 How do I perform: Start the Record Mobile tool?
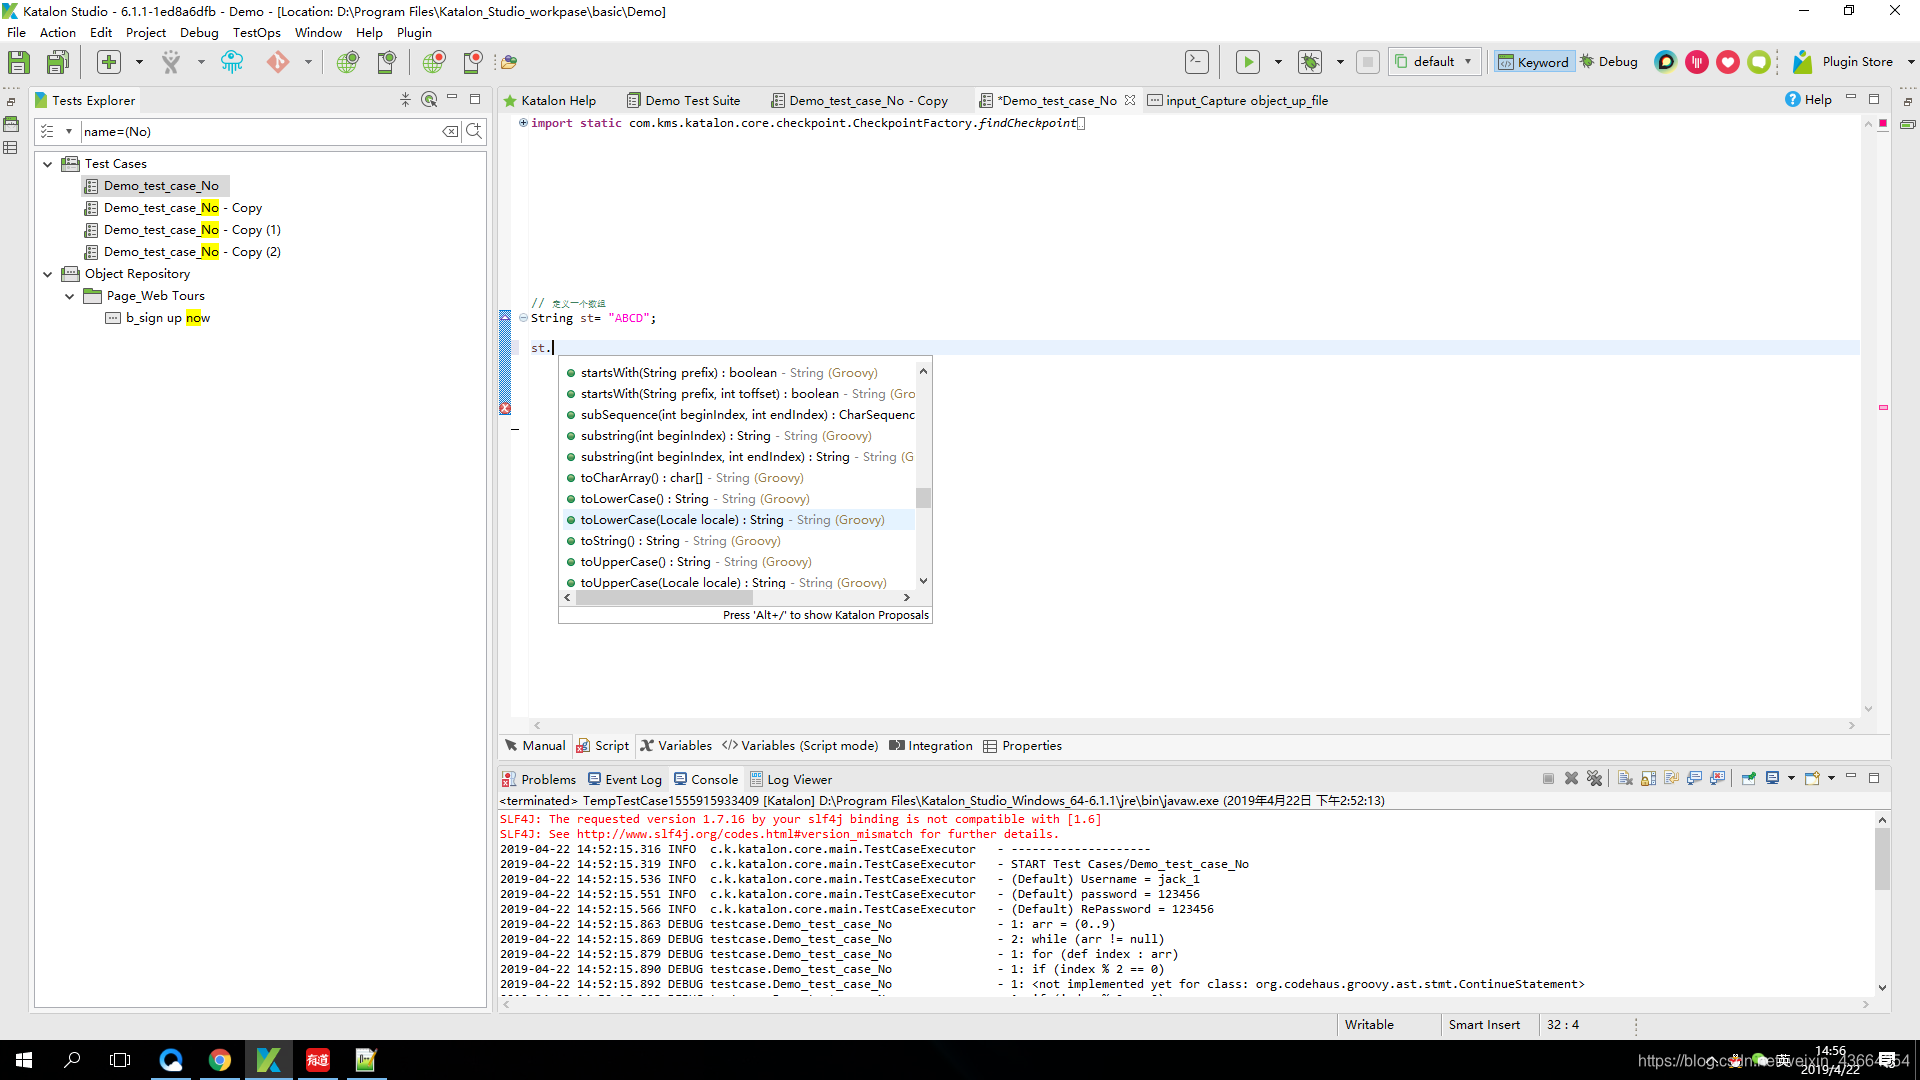(x=472, y=62)
